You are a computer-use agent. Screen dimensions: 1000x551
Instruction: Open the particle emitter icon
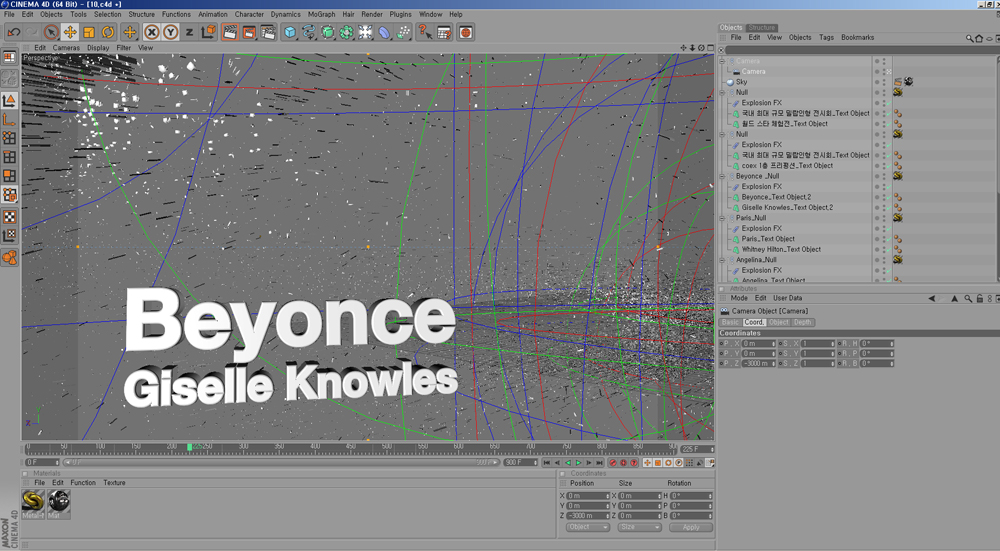point(404,32)
